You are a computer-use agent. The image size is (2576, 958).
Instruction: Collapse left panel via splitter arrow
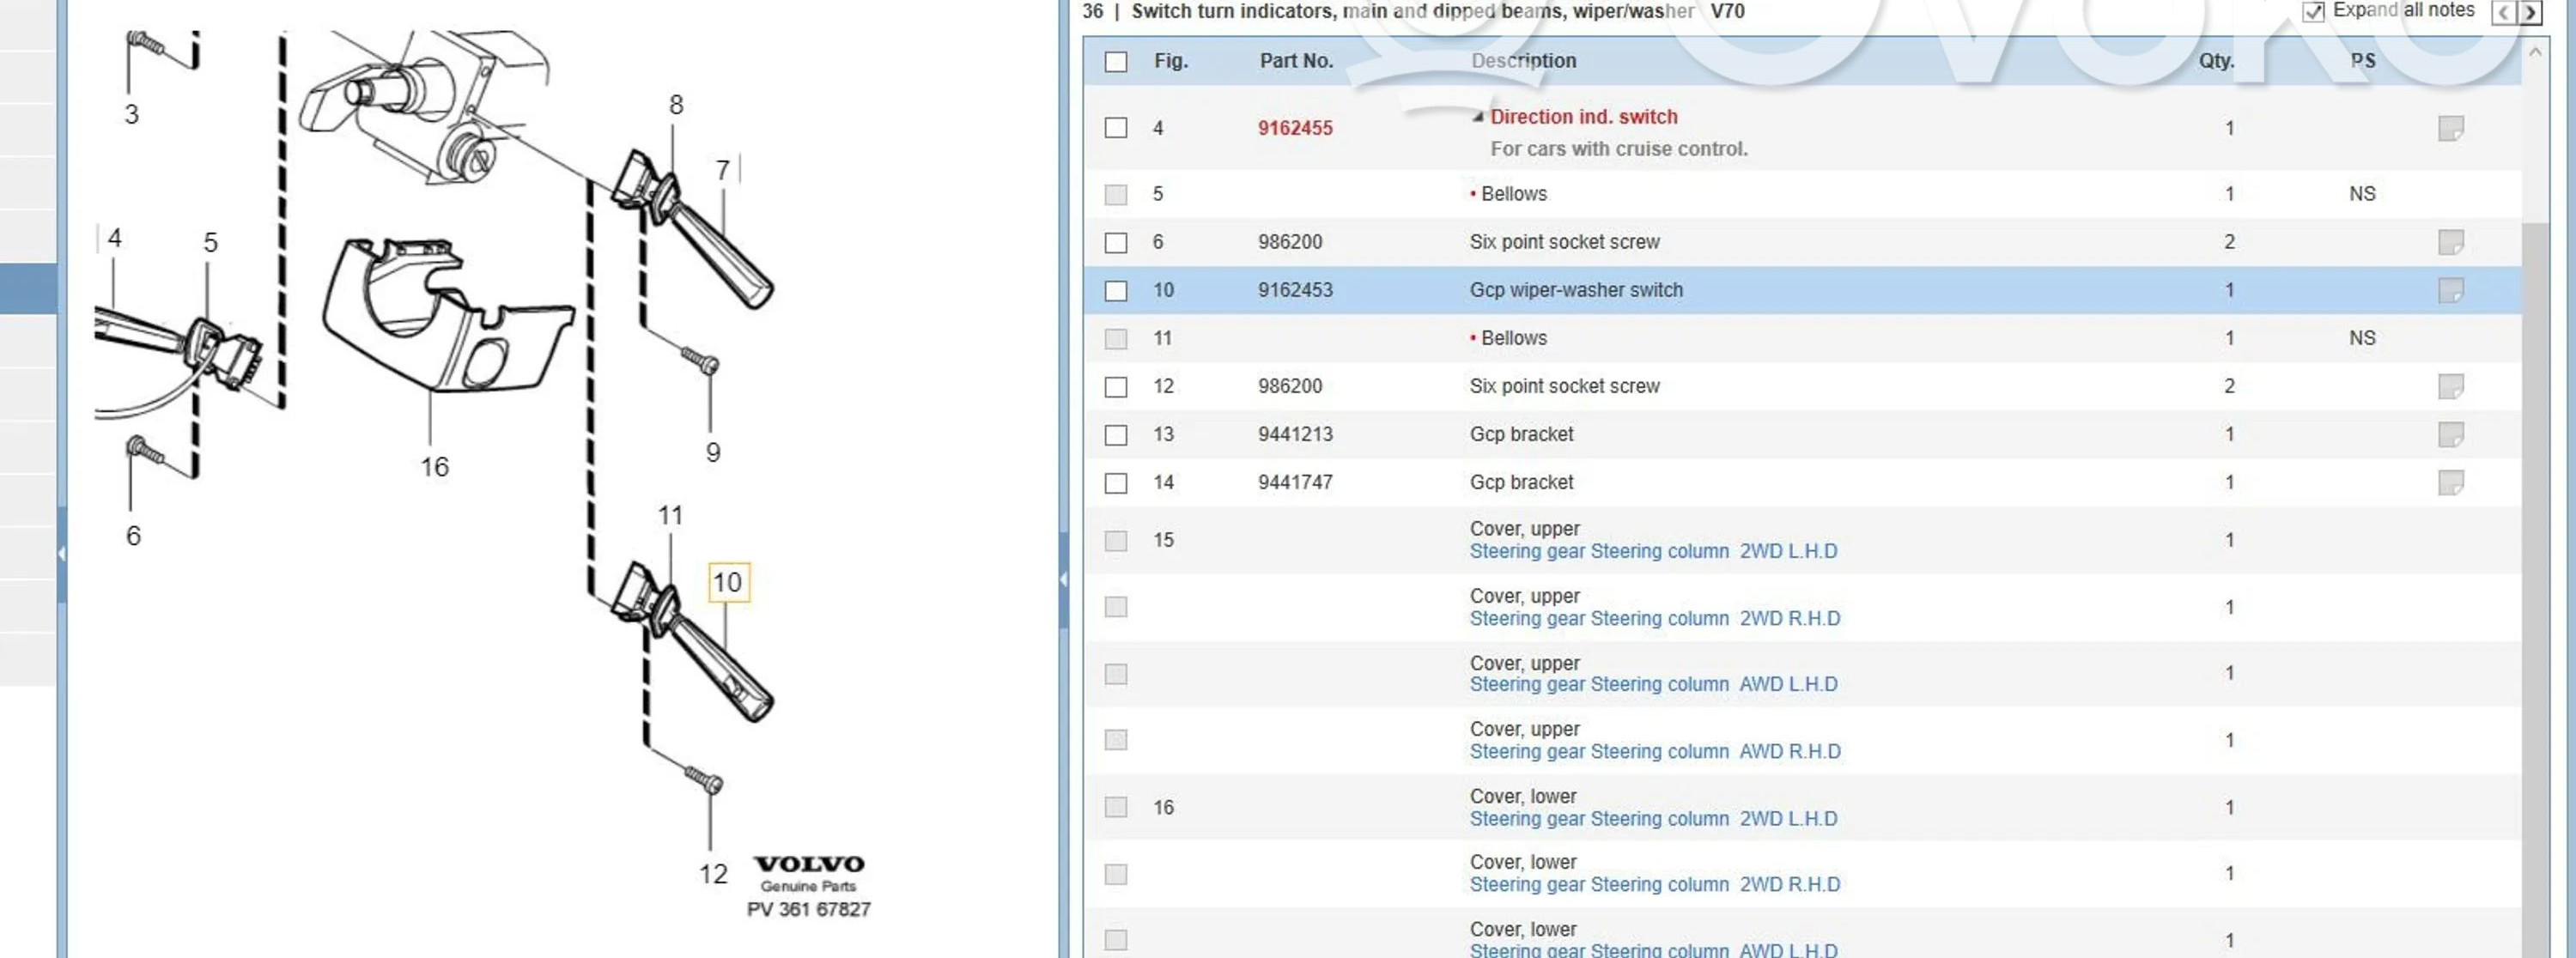(62, 553)
